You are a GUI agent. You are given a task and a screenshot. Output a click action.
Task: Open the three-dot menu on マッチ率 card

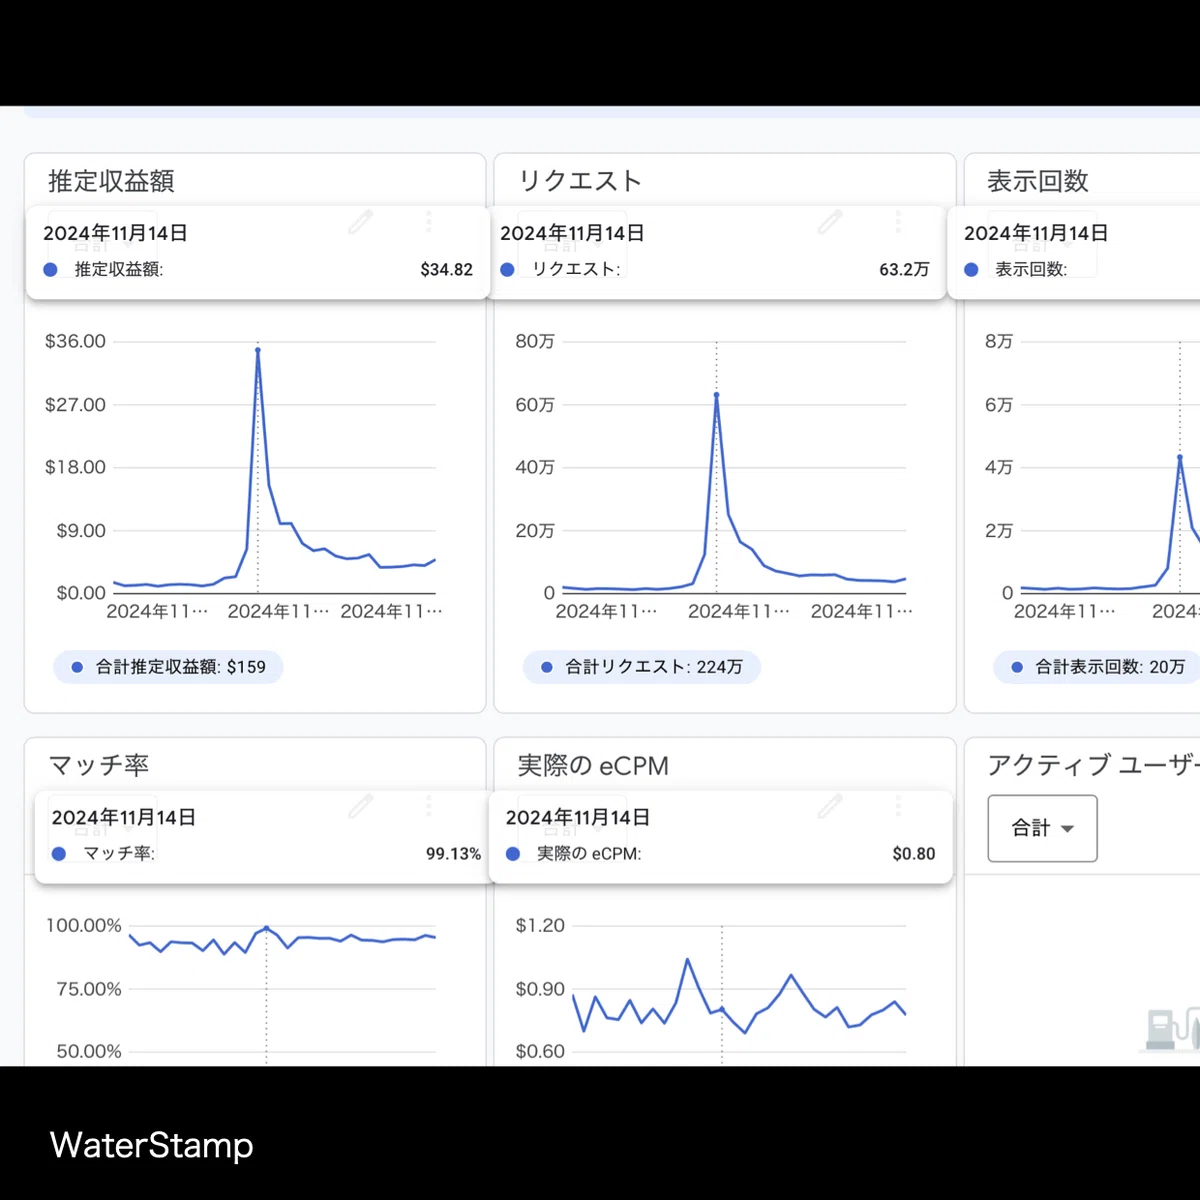[x=428, y=805]
